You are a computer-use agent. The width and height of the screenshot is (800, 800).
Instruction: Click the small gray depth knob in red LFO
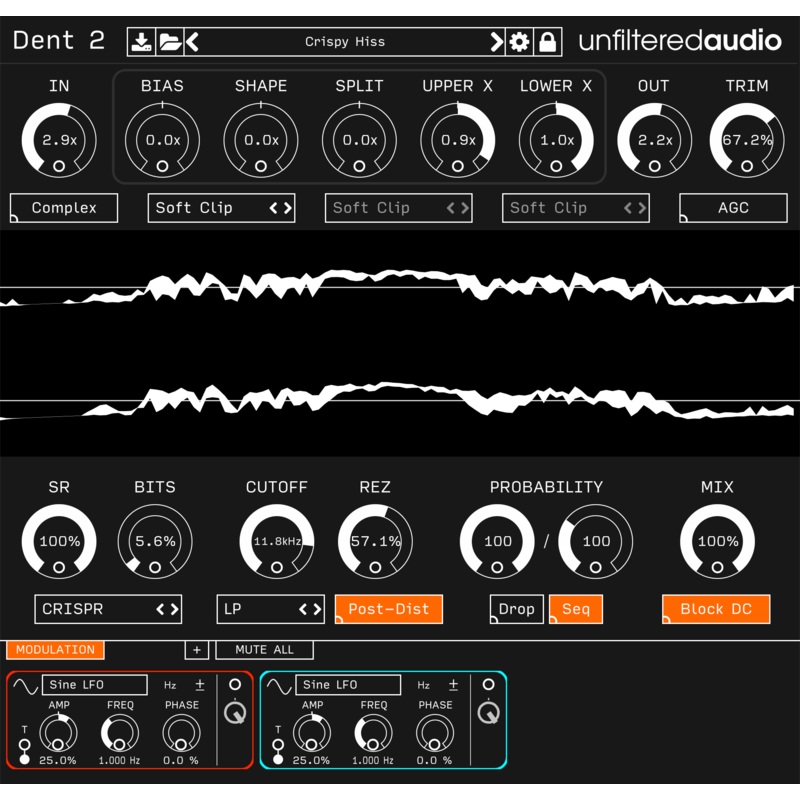click(235, 713)
